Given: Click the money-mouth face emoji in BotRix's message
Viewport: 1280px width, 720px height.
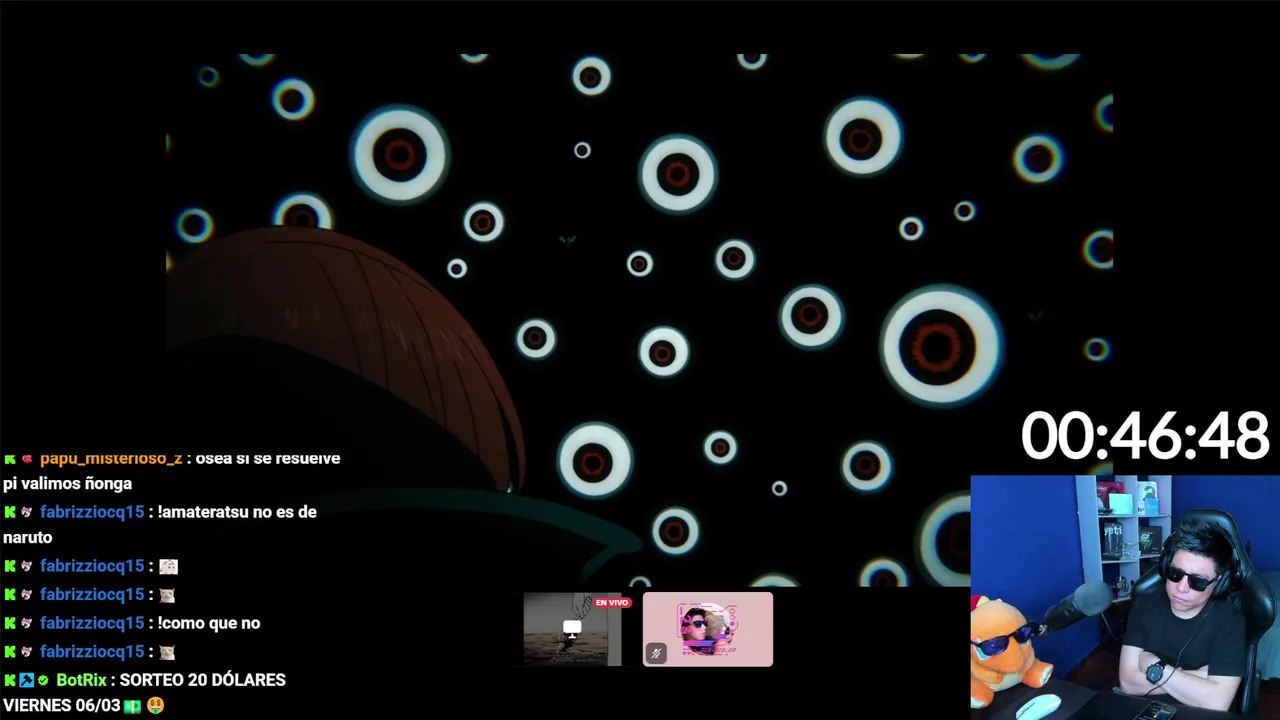Looking at the screenshot, I should [x=155, y=706].
